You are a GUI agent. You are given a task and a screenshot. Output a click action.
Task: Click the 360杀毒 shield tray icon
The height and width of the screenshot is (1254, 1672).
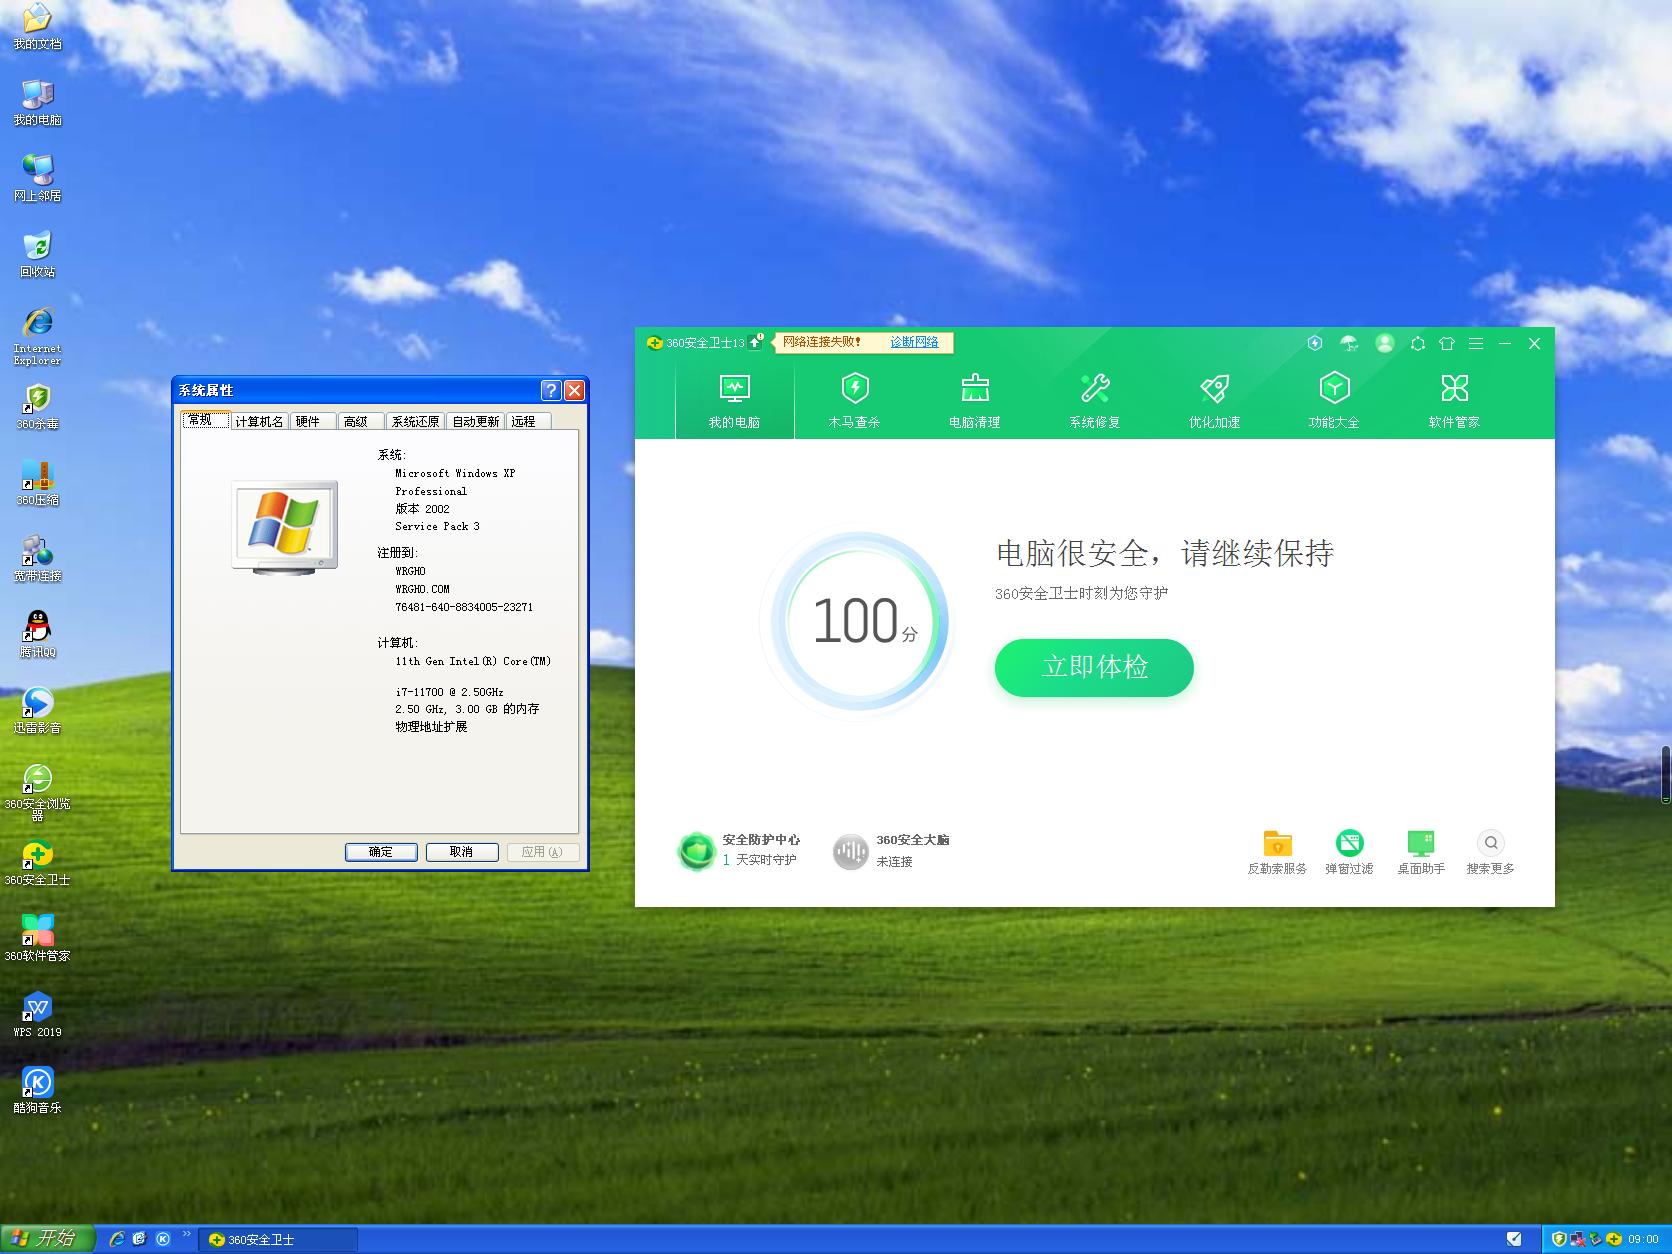(x=1559, y=1239)
